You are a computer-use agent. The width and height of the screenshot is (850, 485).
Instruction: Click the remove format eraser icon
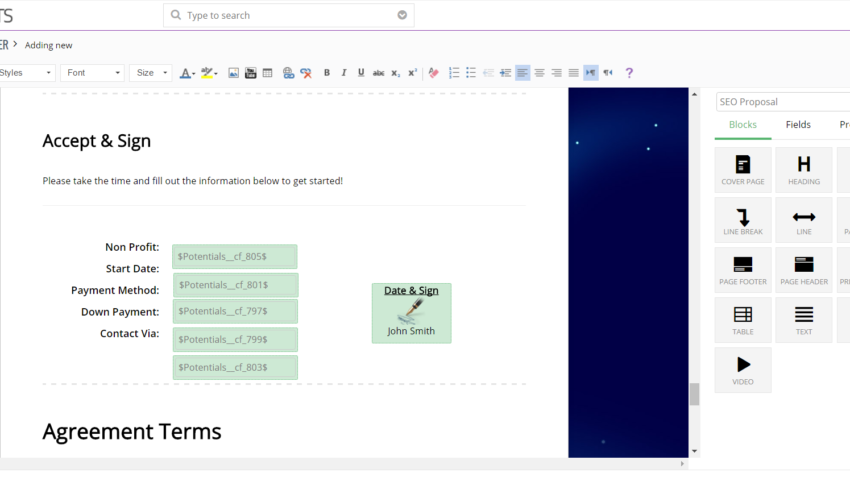(x=433, y=73)
